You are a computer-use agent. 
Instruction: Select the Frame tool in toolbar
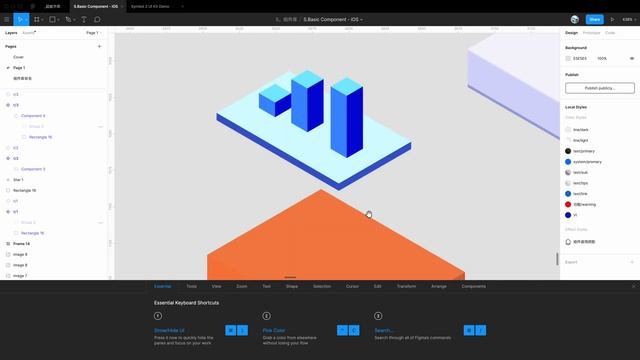click(x=37, y=19)
